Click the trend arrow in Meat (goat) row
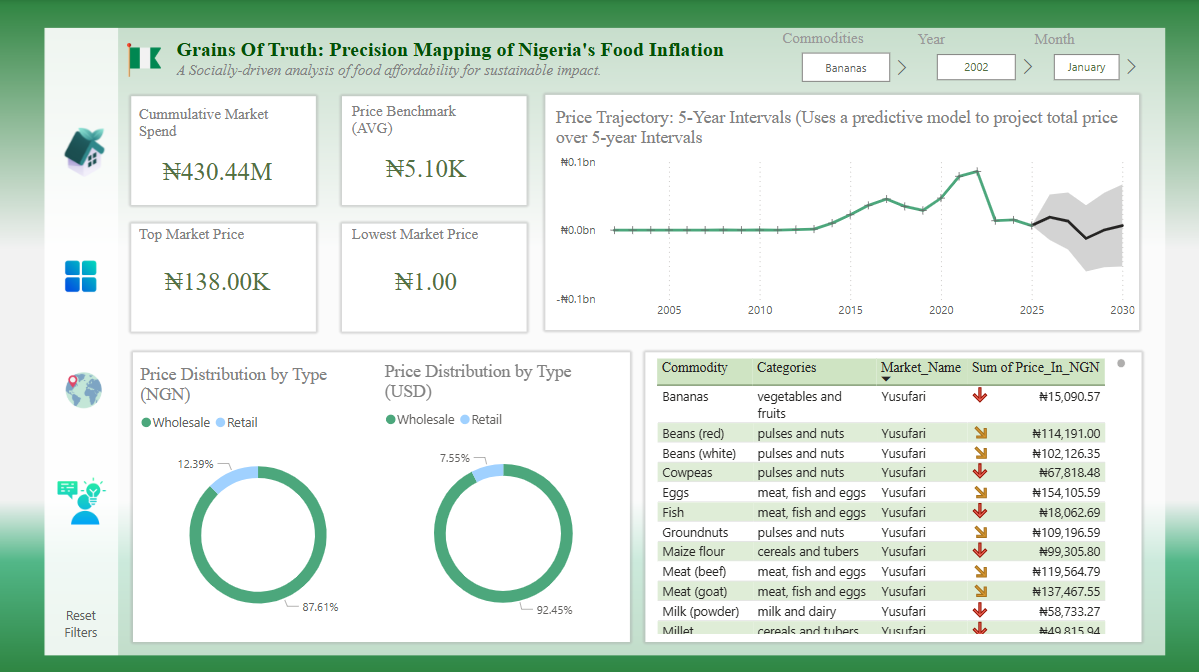The height and width of the screenshot is (672, 1199). (x=980, y=591)
